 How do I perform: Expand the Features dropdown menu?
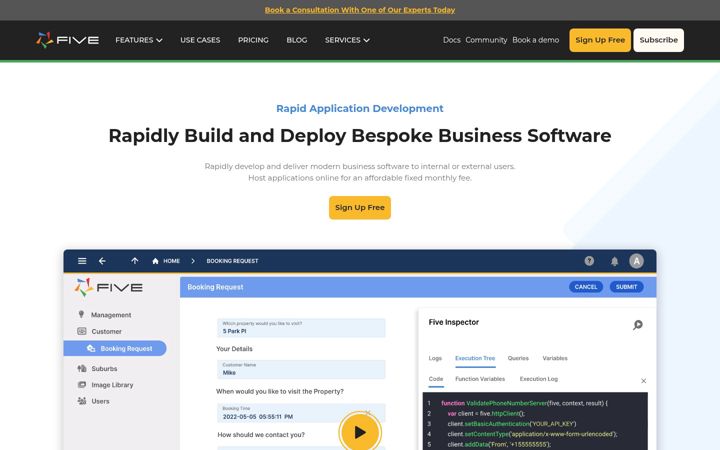(139, 40)
